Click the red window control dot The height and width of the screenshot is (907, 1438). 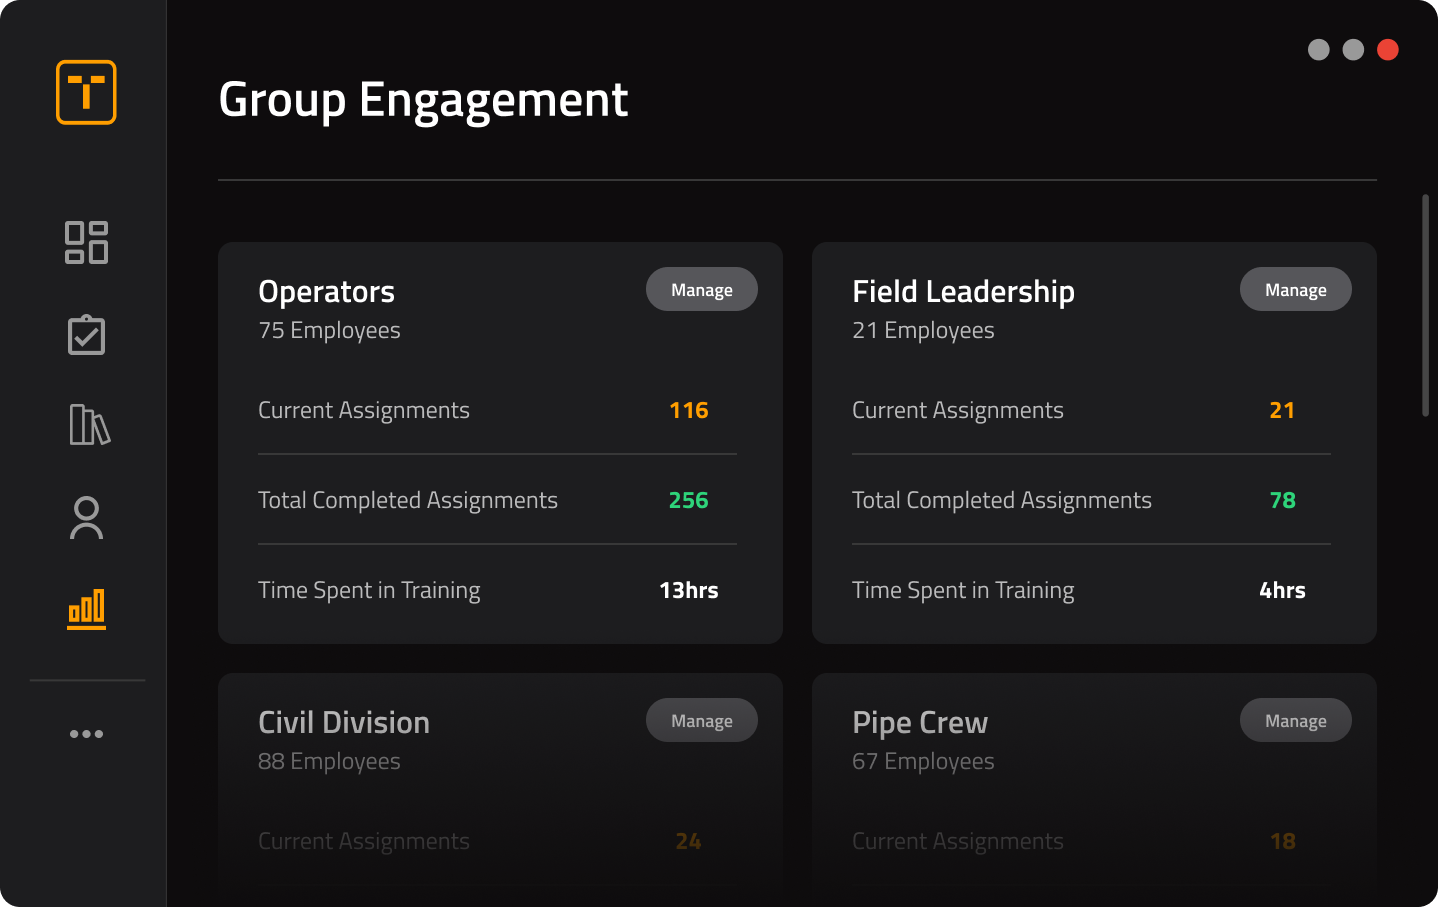pos(1388,50)
